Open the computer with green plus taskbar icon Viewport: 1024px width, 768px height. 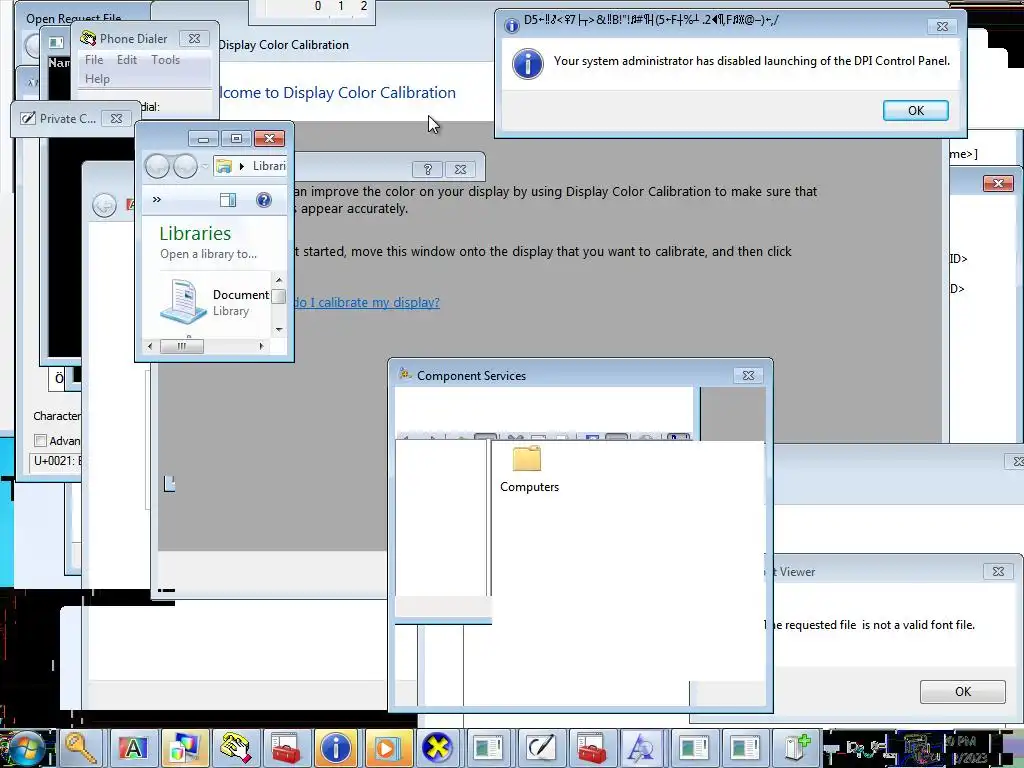tap(796, 748)
